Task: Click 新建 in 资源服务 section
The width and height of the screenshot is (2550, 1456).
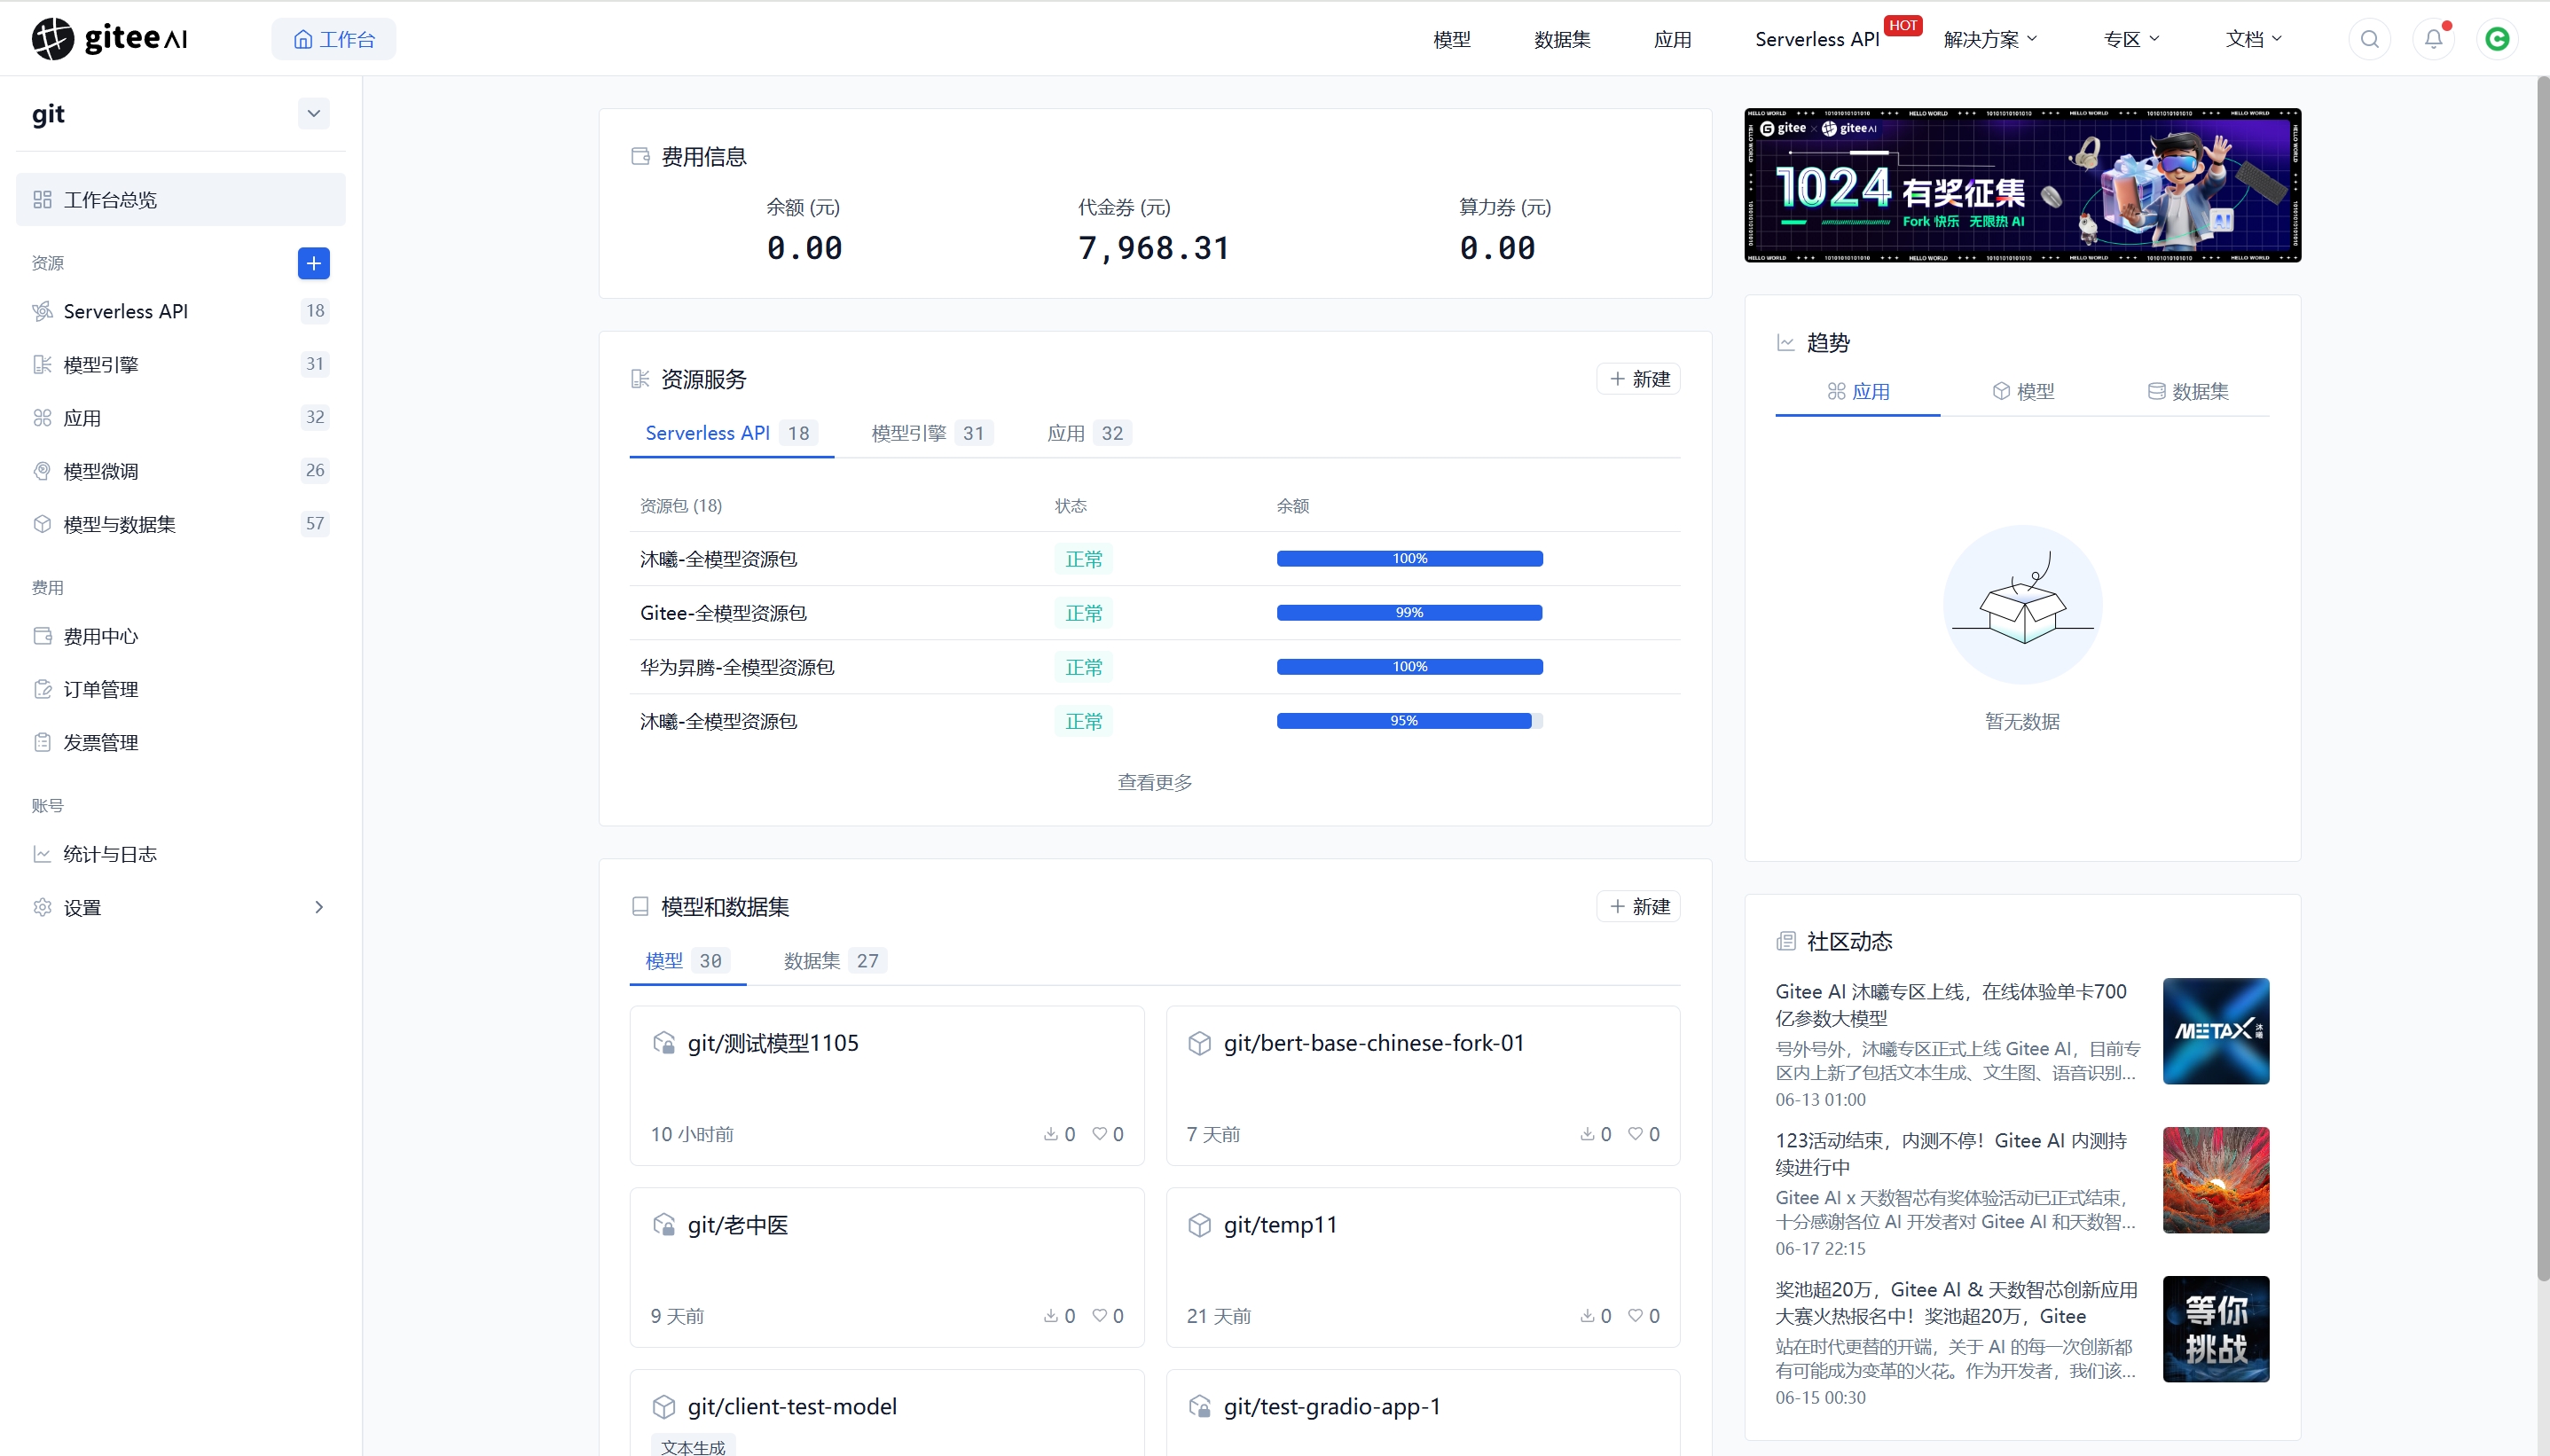Action: click(1638, 379)
